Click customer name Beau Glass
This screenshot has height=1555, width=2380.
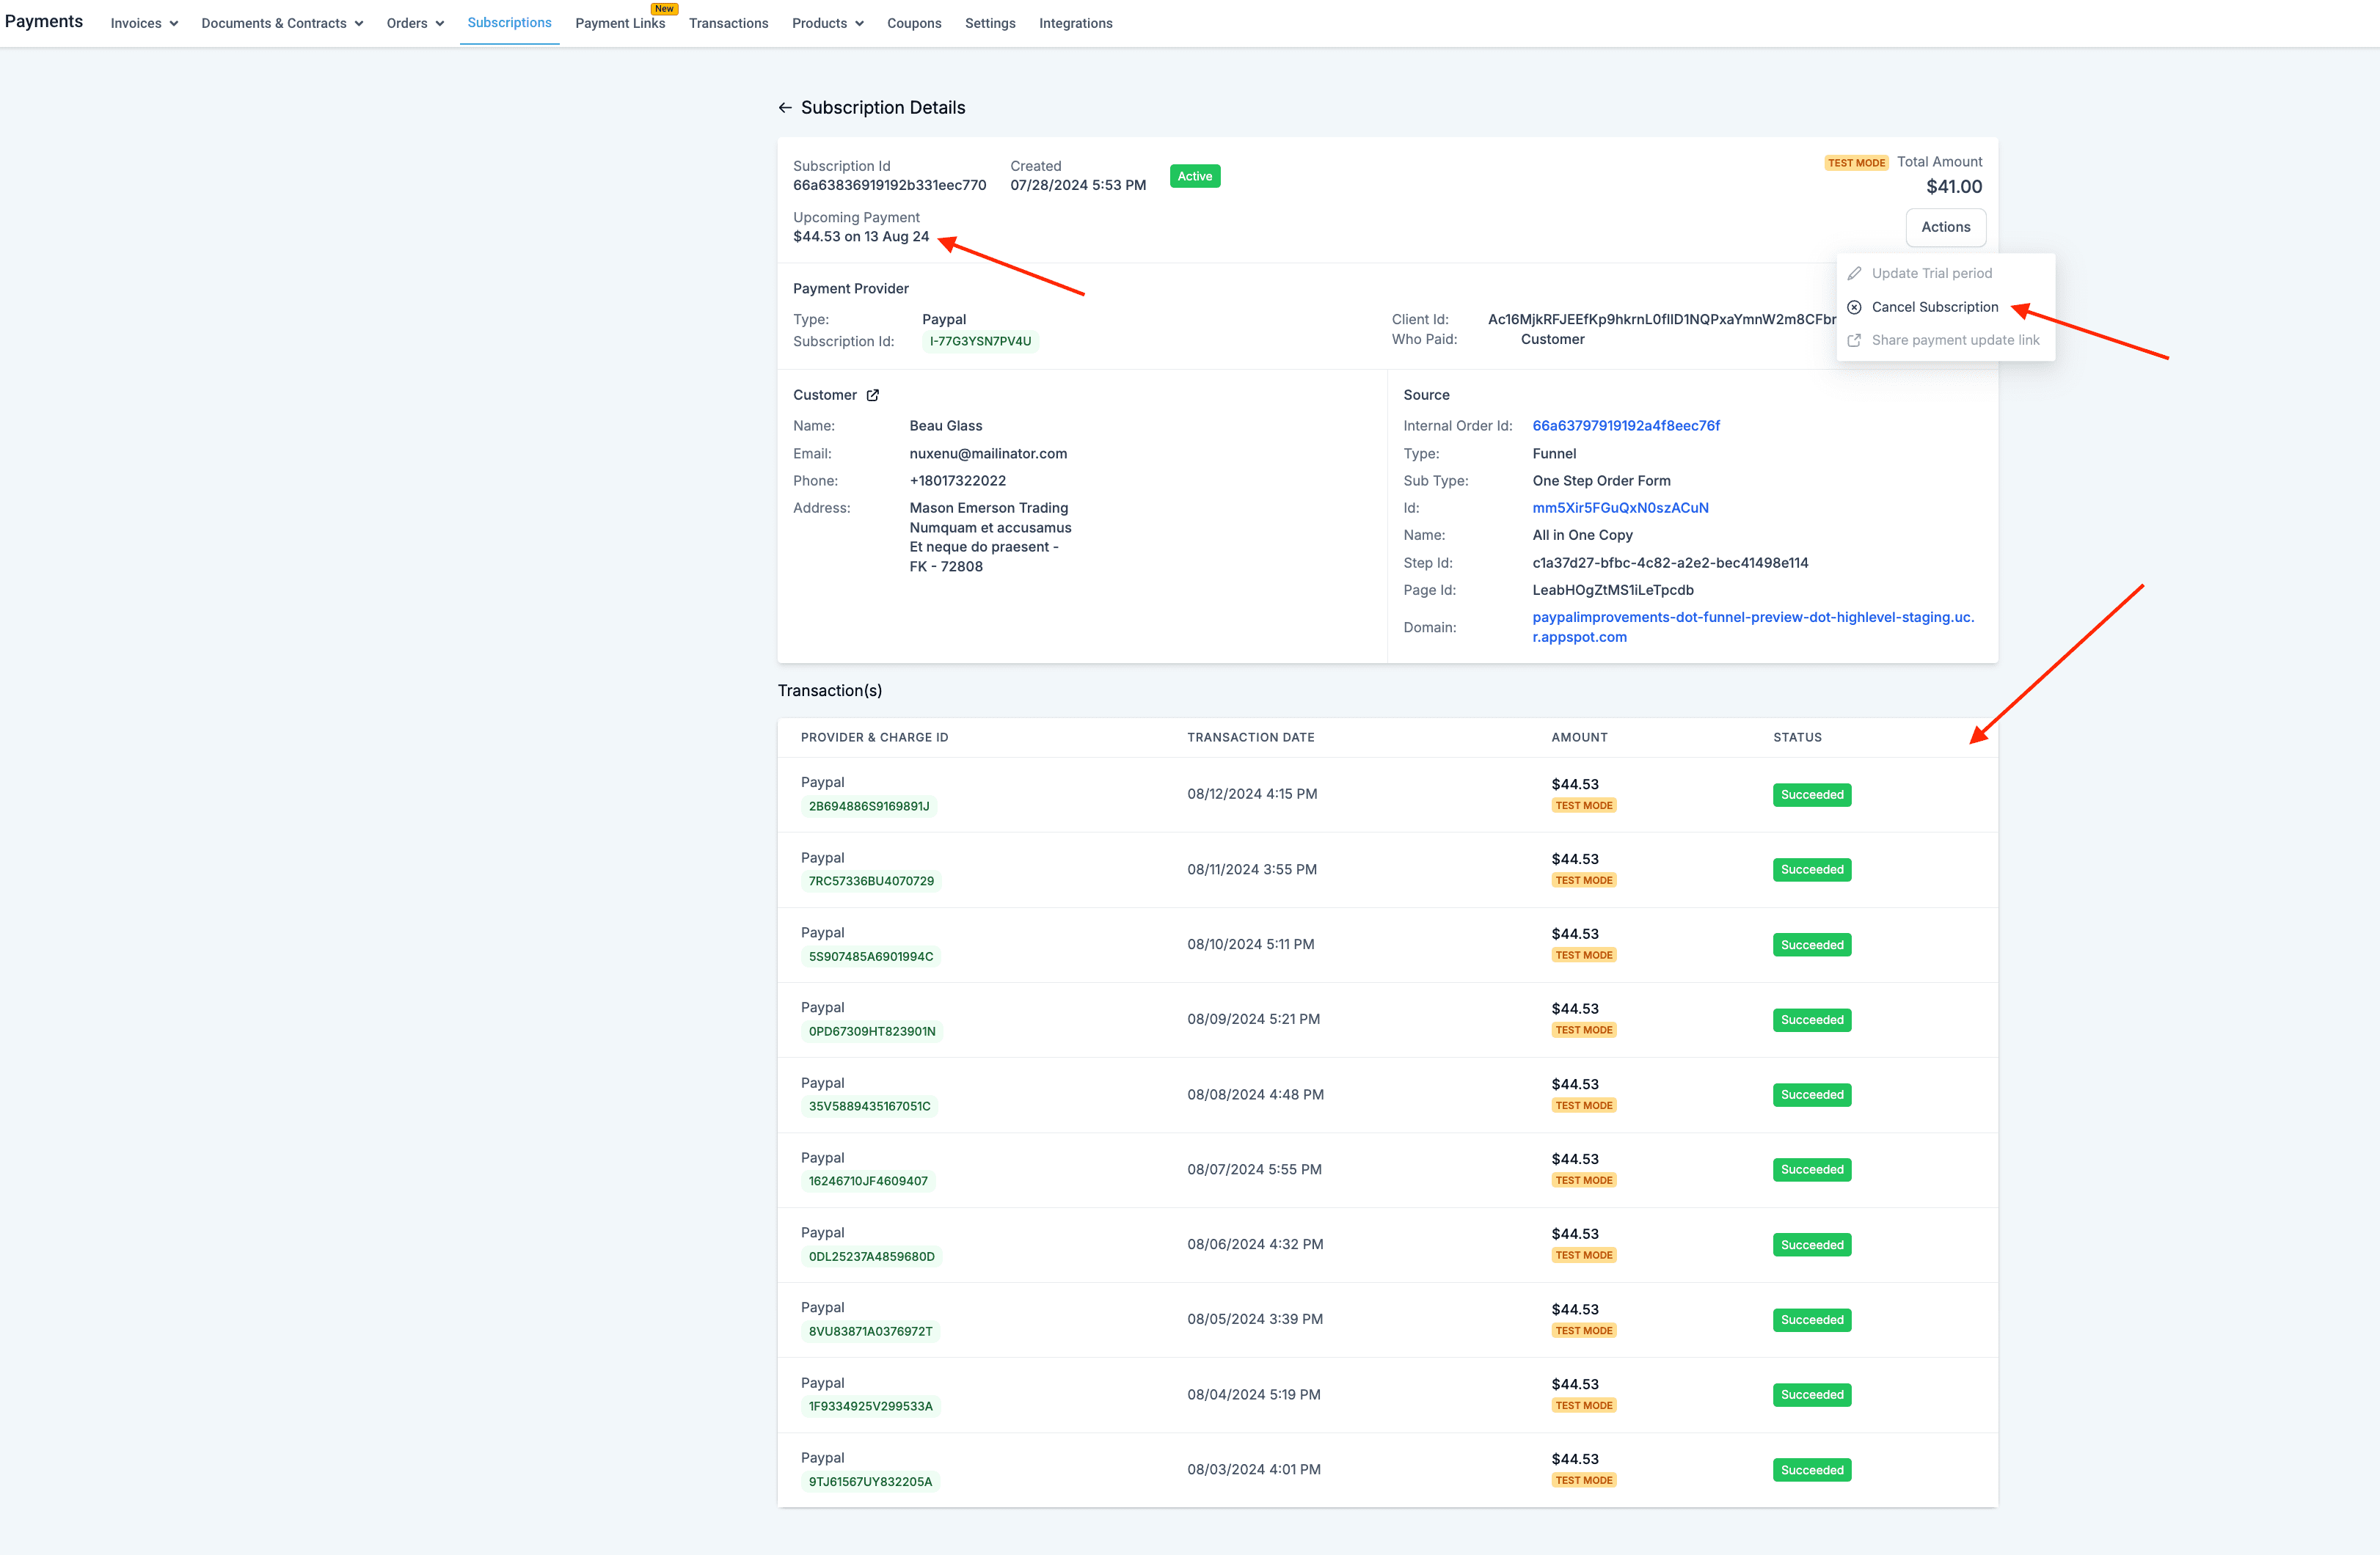pos(946,426)
